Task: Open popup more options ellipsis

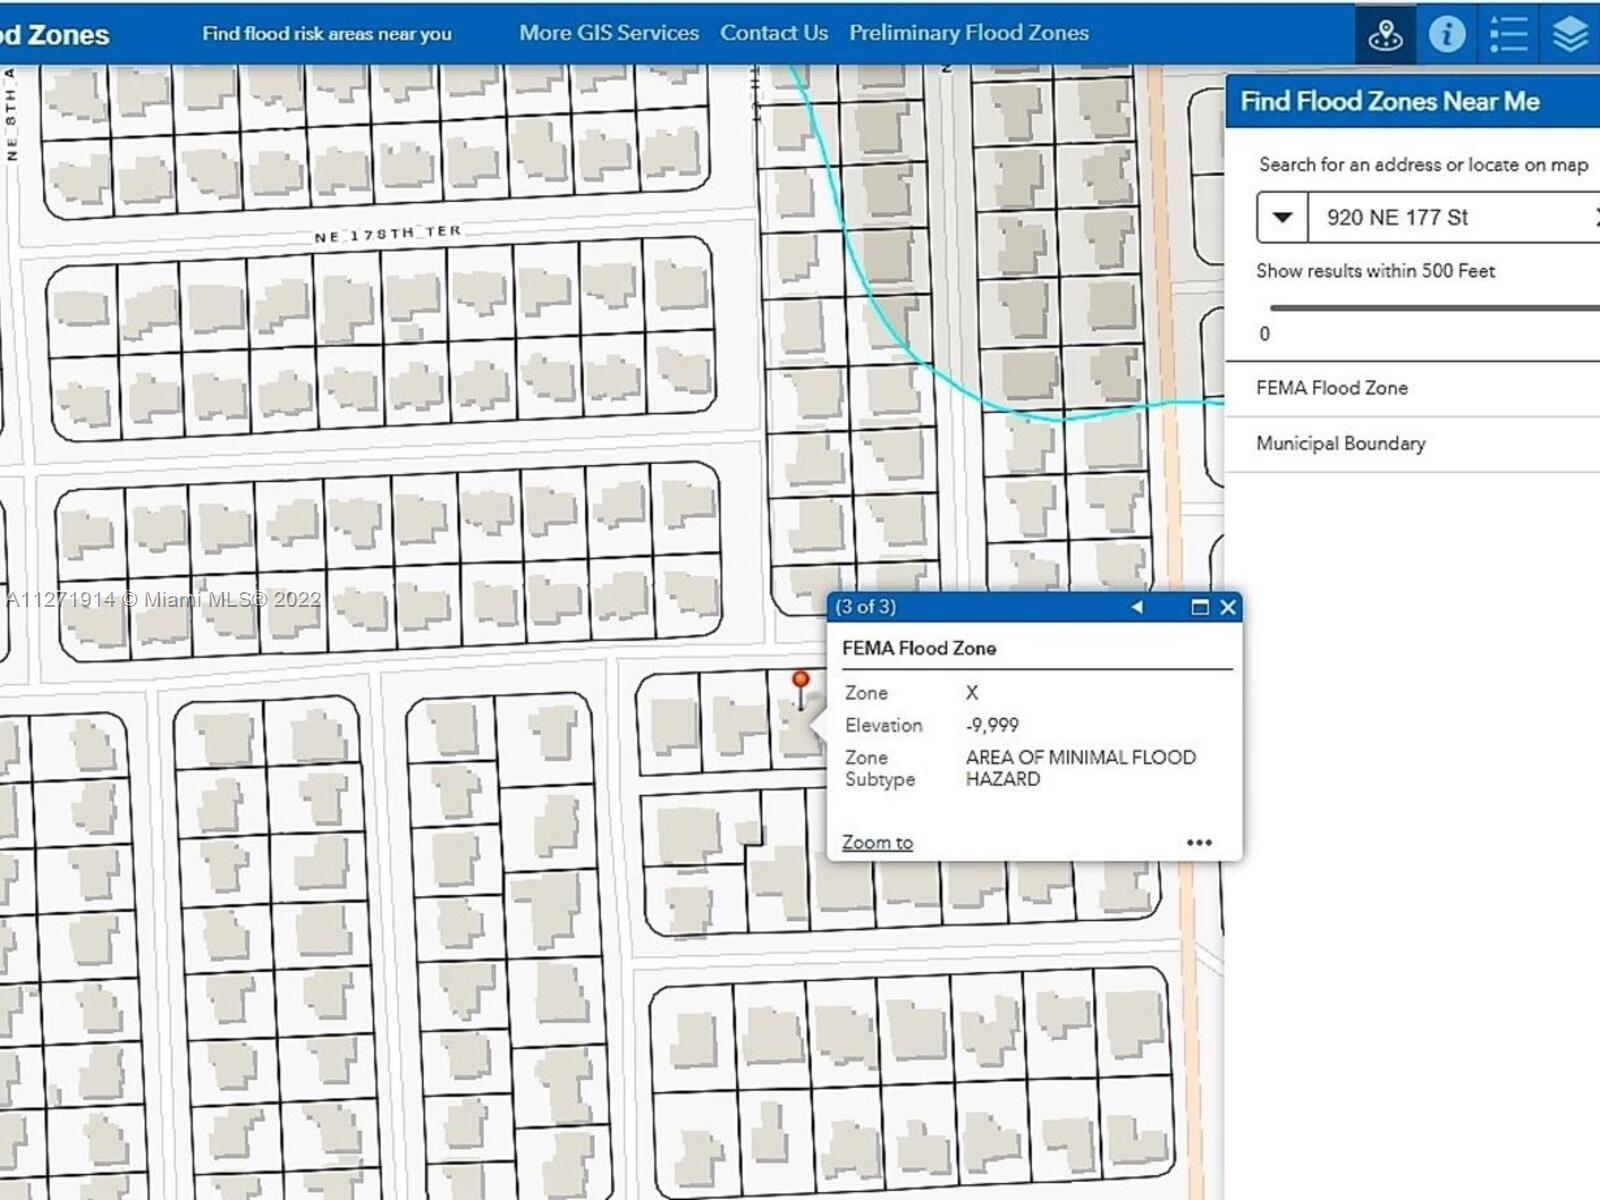Action: point(1199,843)
